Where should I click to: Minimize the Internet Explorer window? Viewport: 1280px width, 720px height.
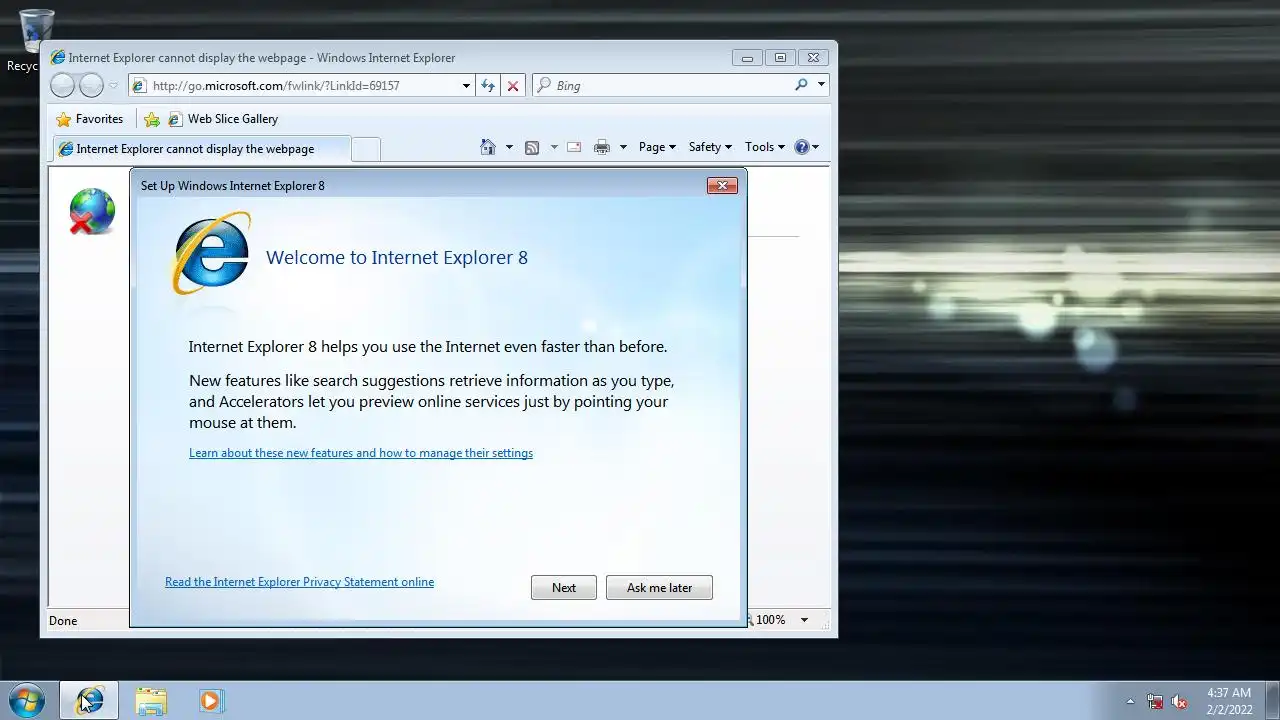pyautogui.click(x=747, y=58)
